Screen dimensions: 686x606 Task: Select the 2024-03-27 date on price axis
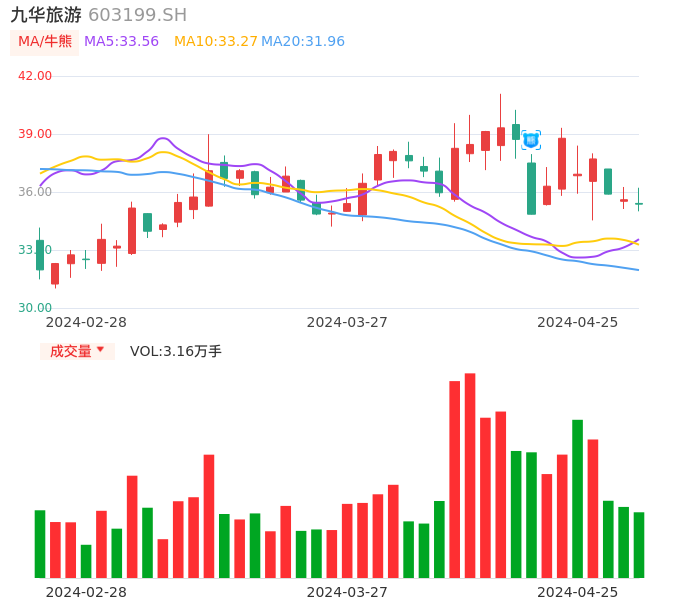pos(347,322)
